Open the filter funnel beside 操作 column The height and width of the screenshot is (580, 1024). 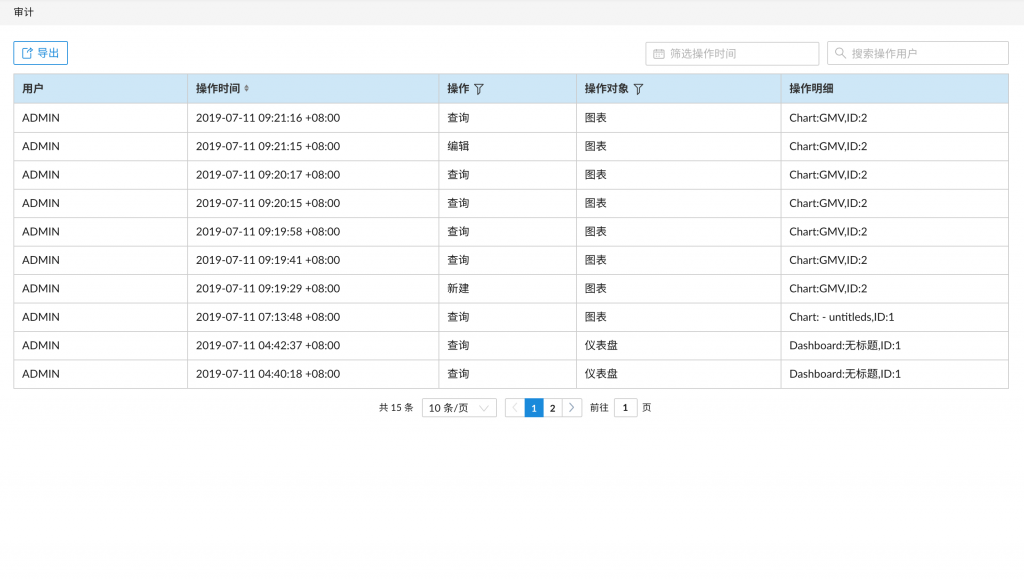[x=479, y=89]
